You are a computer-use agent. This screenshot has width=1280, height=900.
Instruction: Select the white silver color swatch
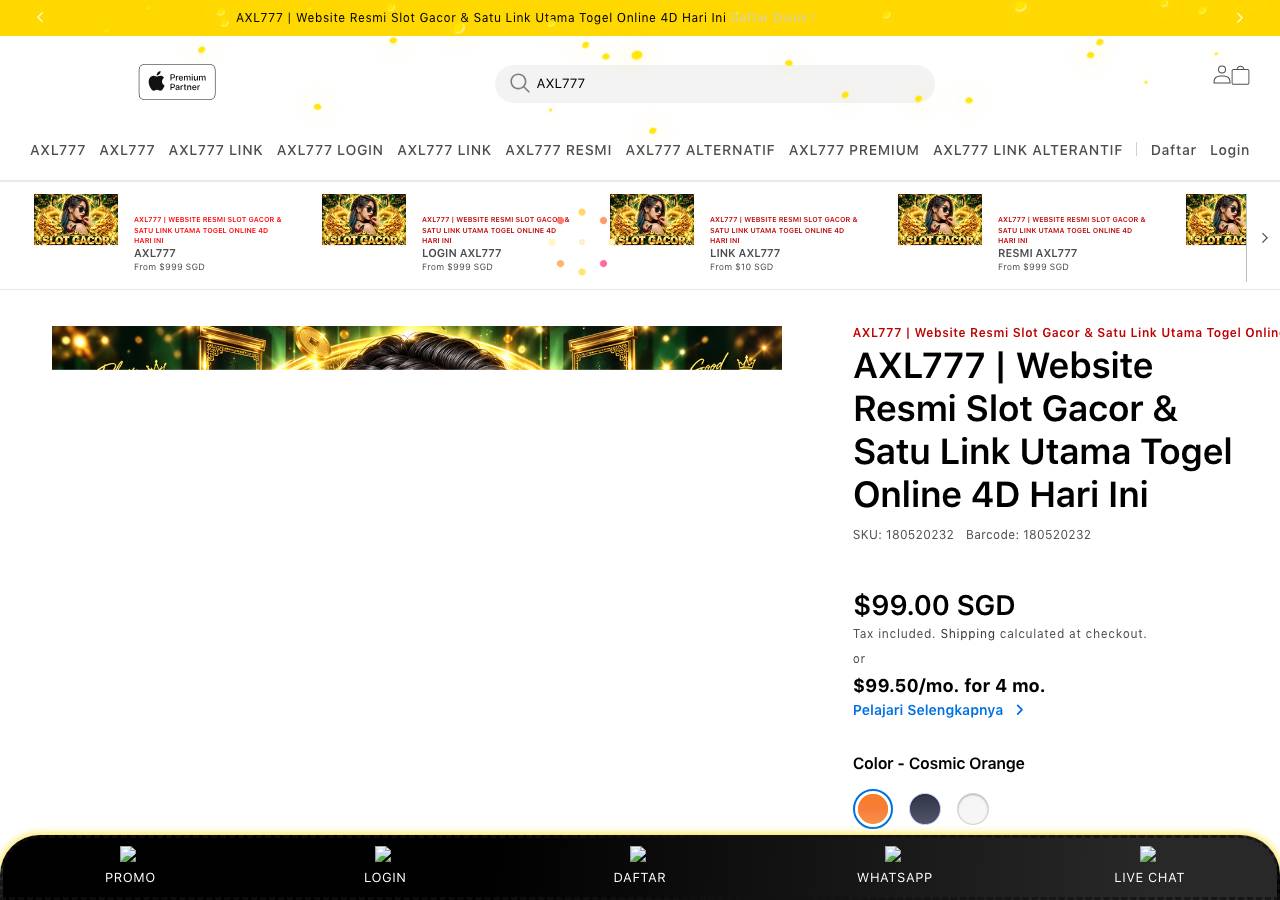click(973, 809)
